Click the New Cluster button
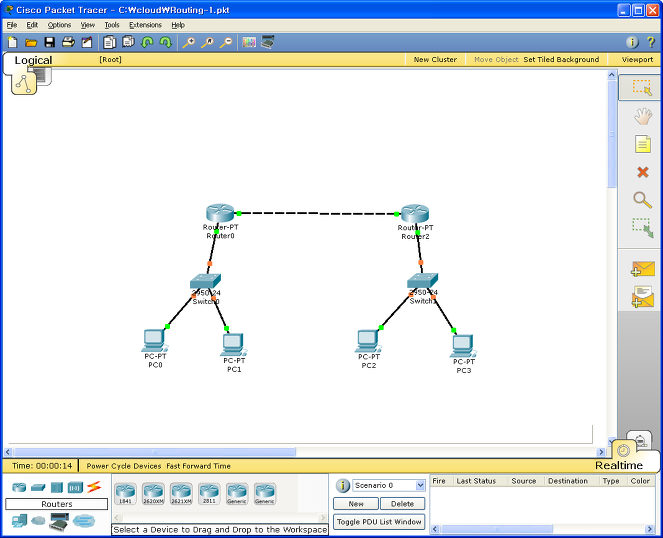The width and height of the screenshot is (663, 538). point(435,60)
